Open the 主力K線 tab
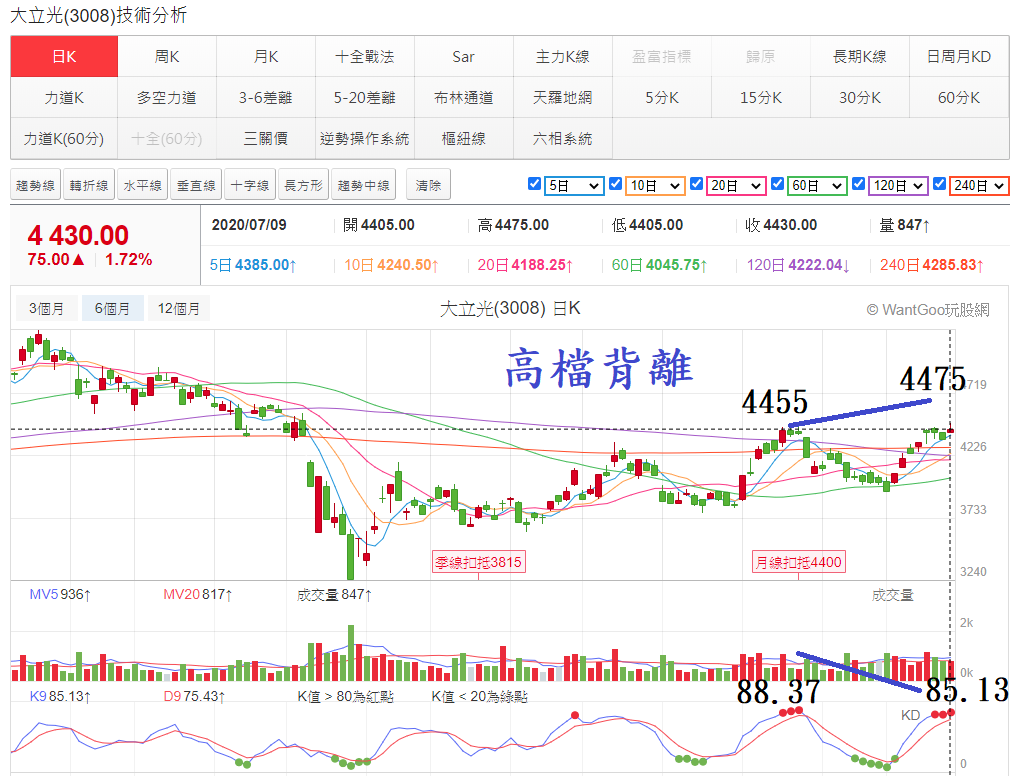 (x=562, y=56)
